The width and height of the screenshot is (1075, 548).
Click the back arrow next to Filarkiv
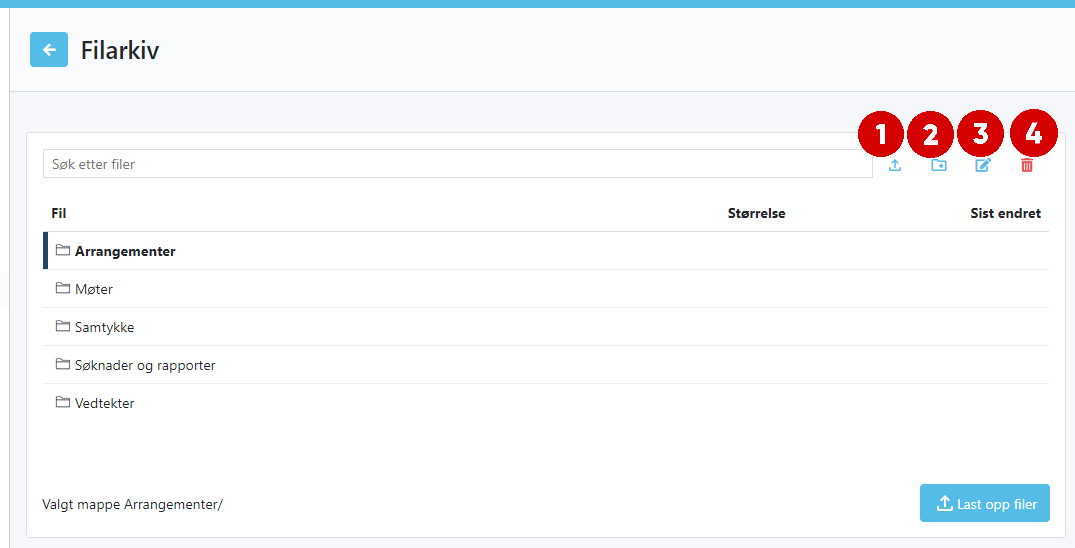click(x=49, y=50)
